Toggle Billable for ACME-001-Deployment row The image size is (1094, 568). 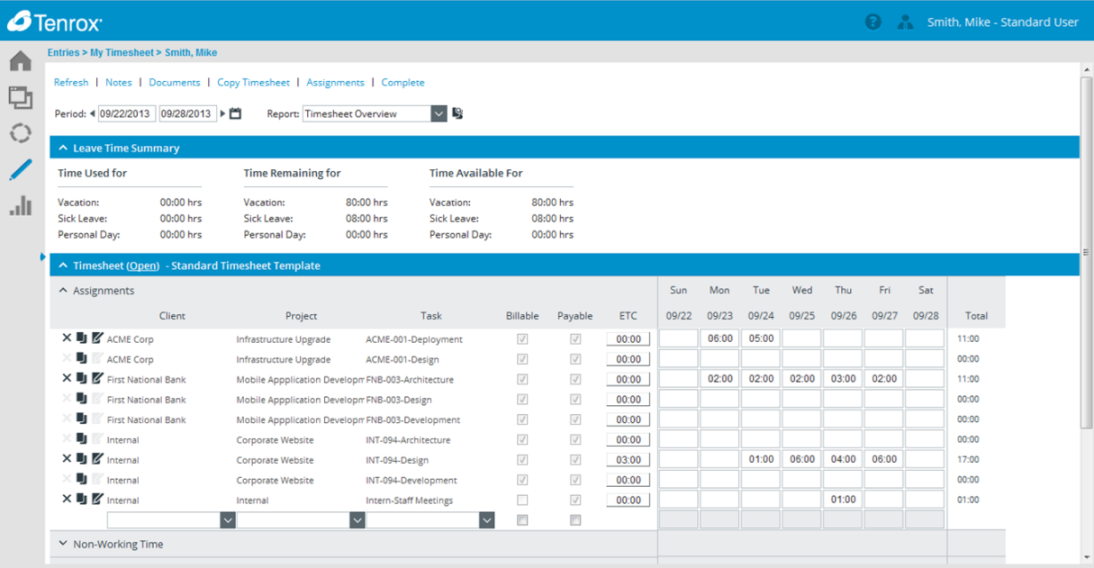[523, 339]
